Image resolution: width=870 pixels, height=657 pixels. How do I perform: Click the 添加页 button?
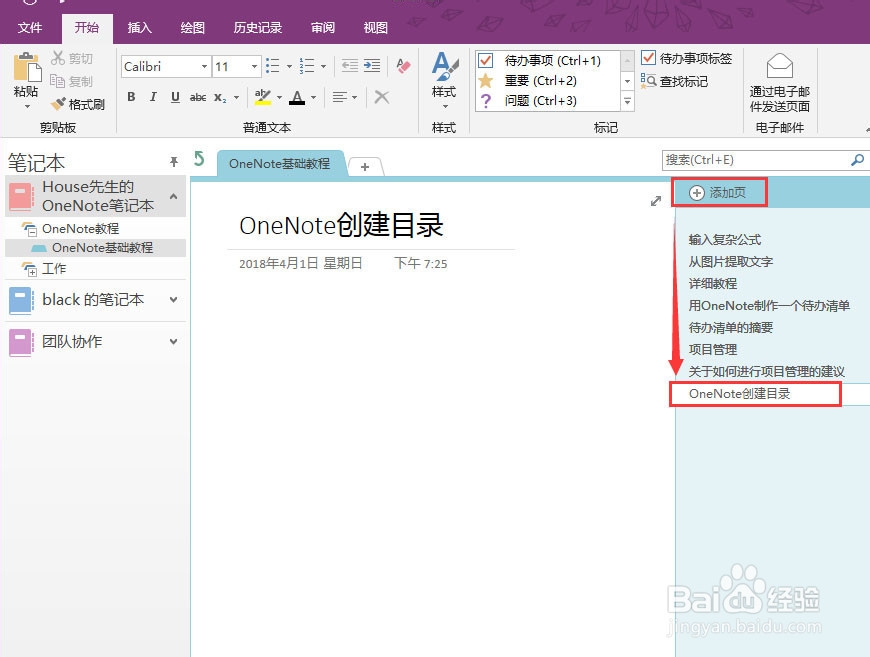coord(719,193)
